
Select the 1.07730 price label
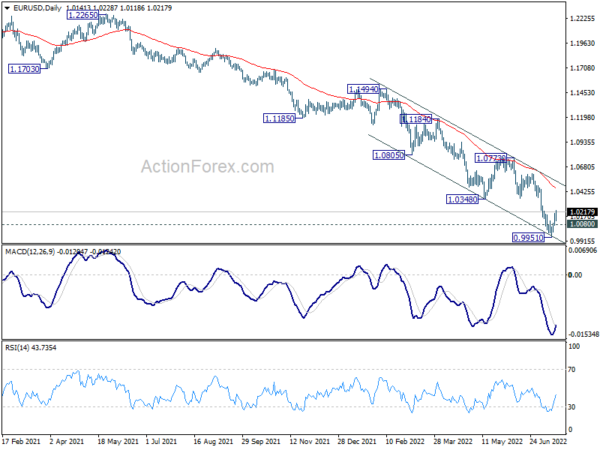[x=491, y=158]
